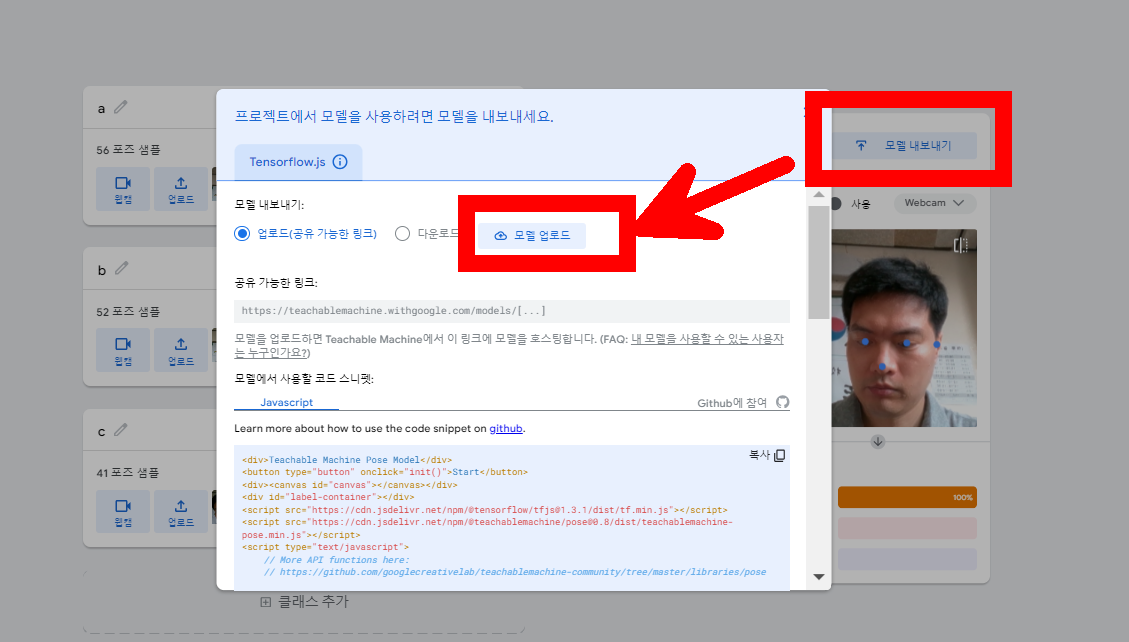1129x642 pixels.
Task: Open FAQ link about who can use the model
Action: [x=509, y=345]
